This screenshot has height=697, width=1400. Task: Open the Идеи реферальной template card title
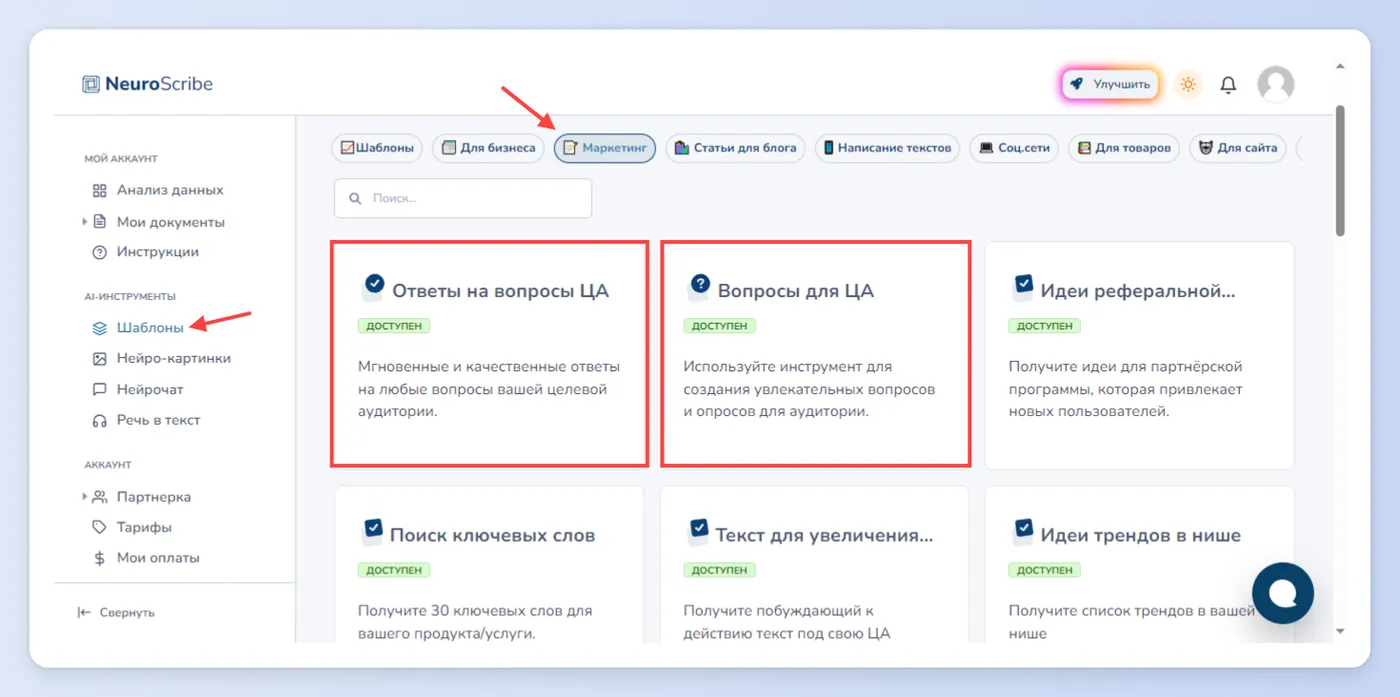click(1138, 291)
